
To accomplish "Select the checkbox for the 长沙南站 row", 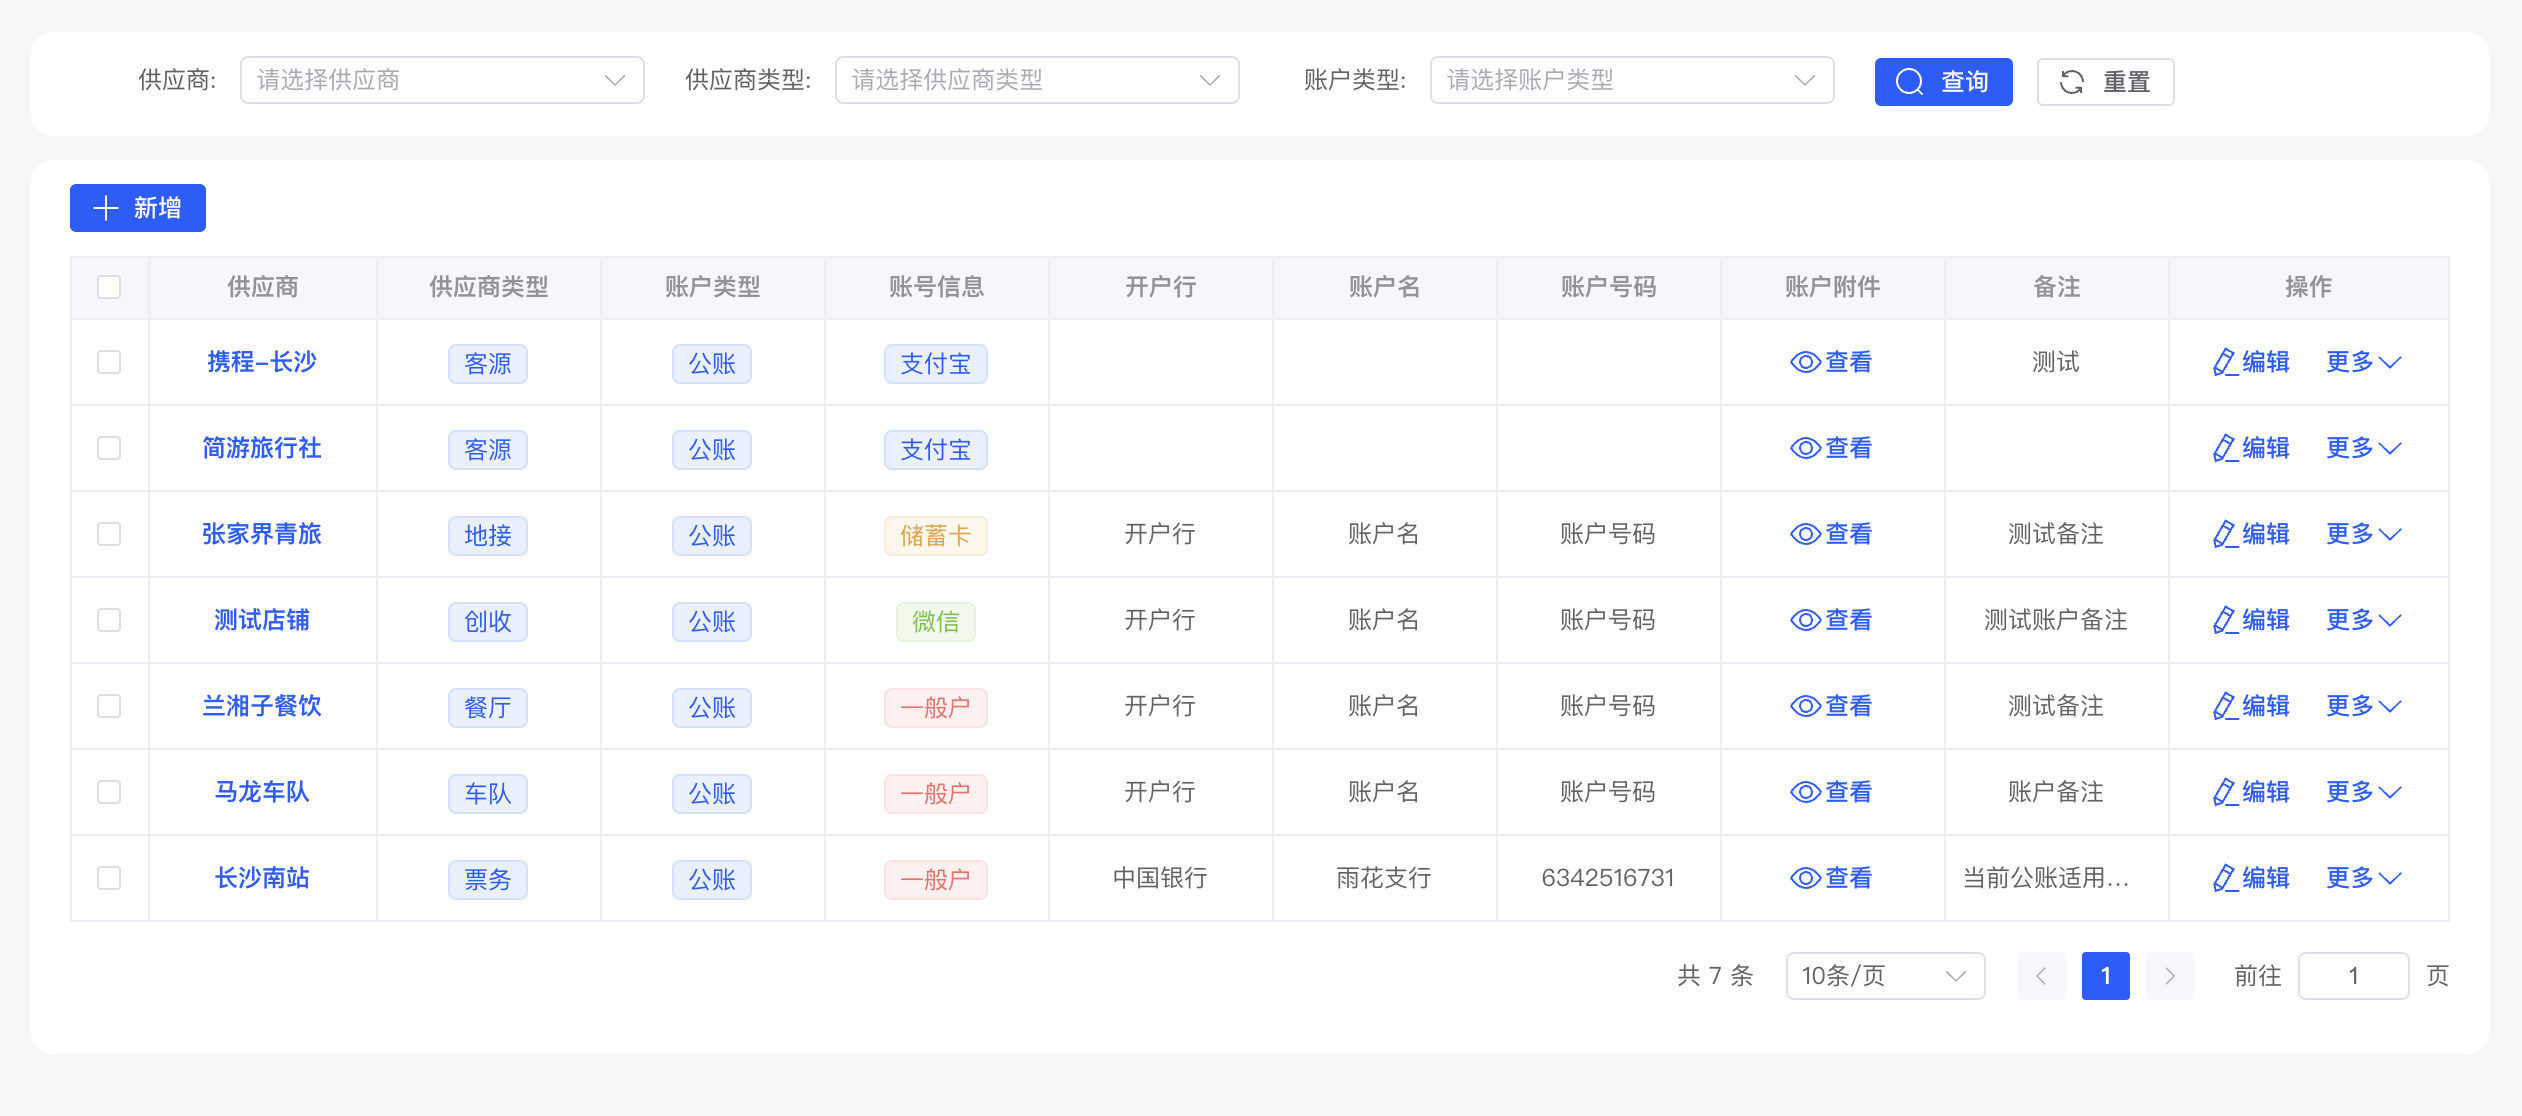I will pos(109,878).
